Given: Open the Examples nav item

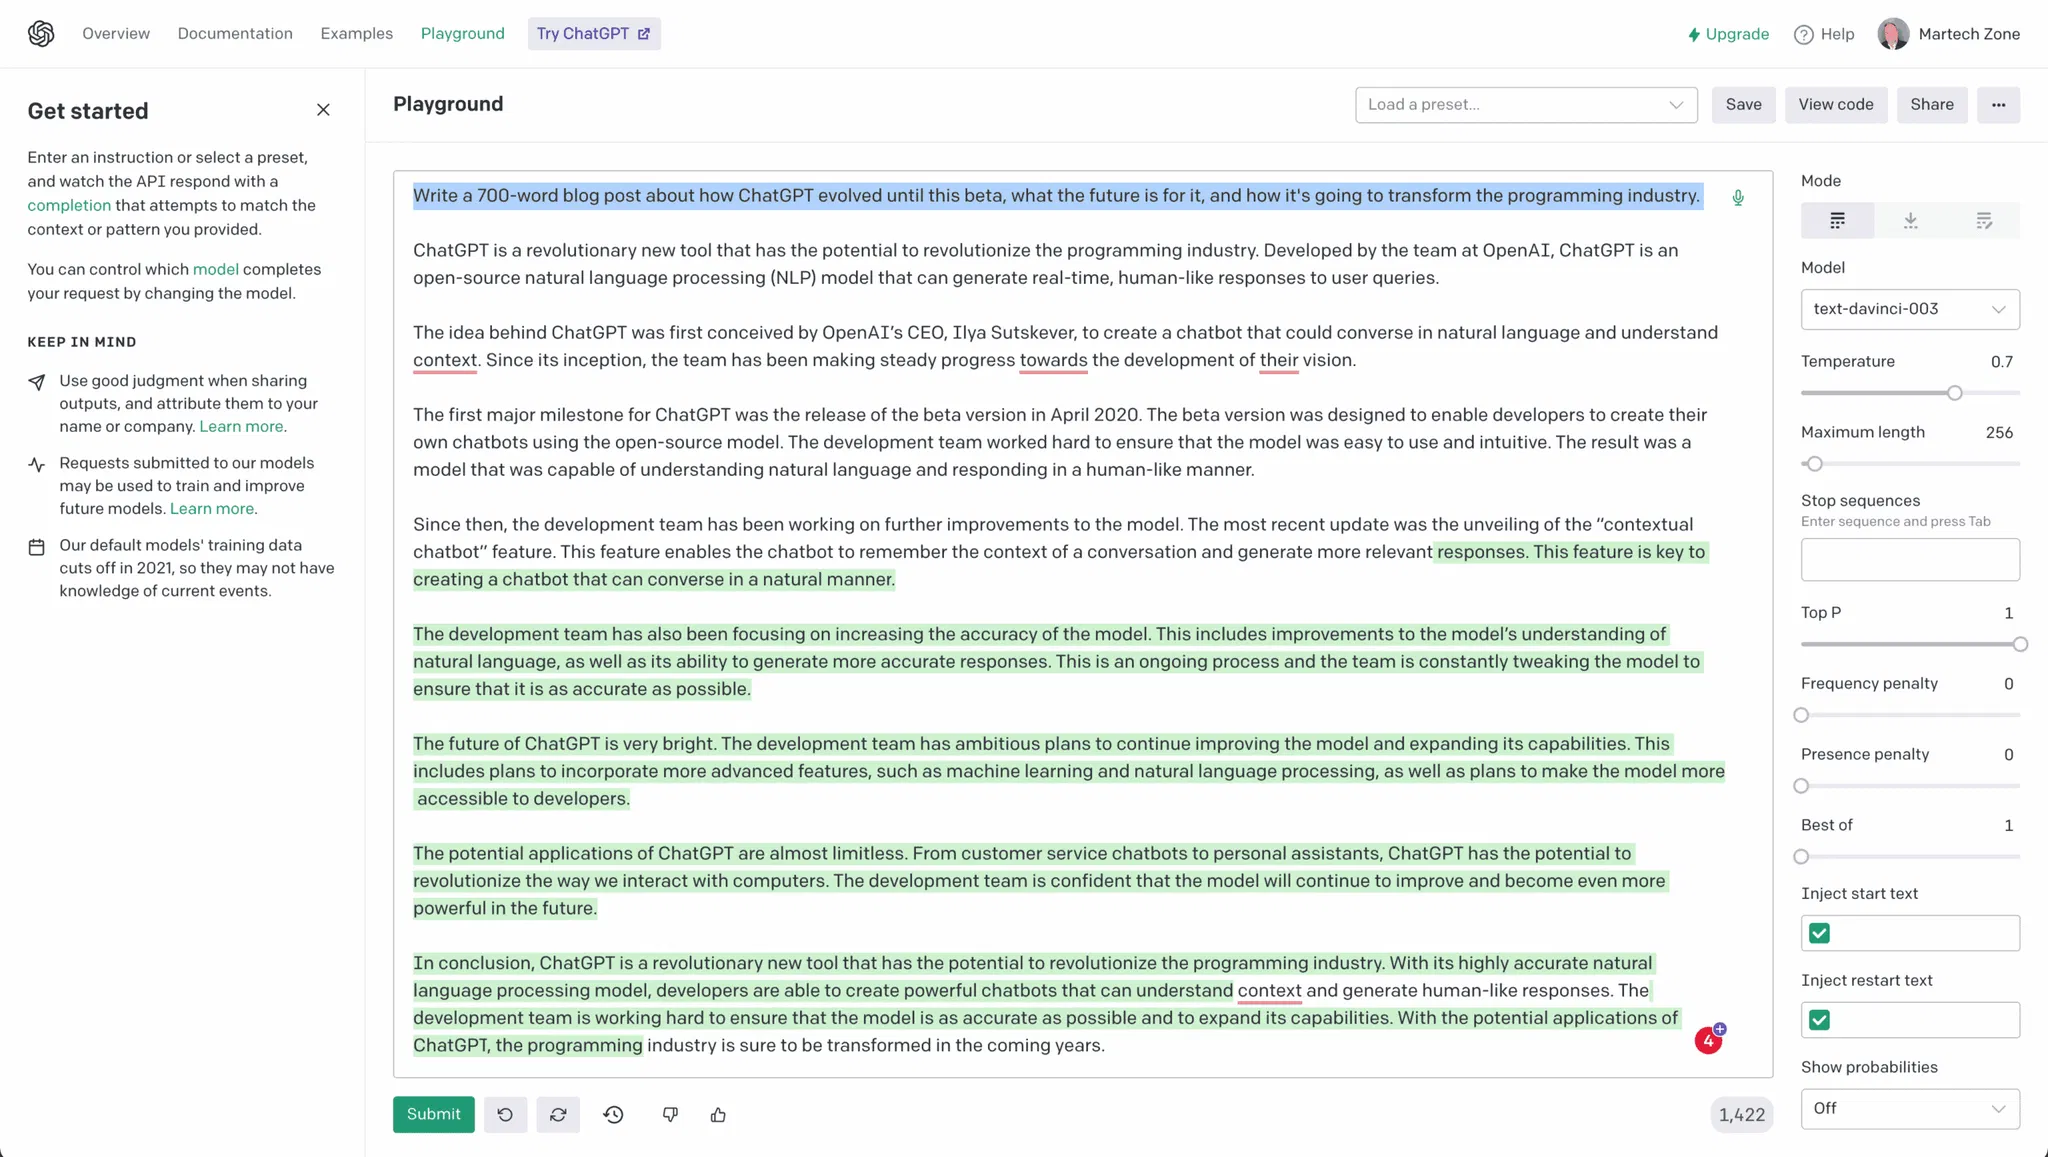Looking at the screenshot, I should pos(356,34).
